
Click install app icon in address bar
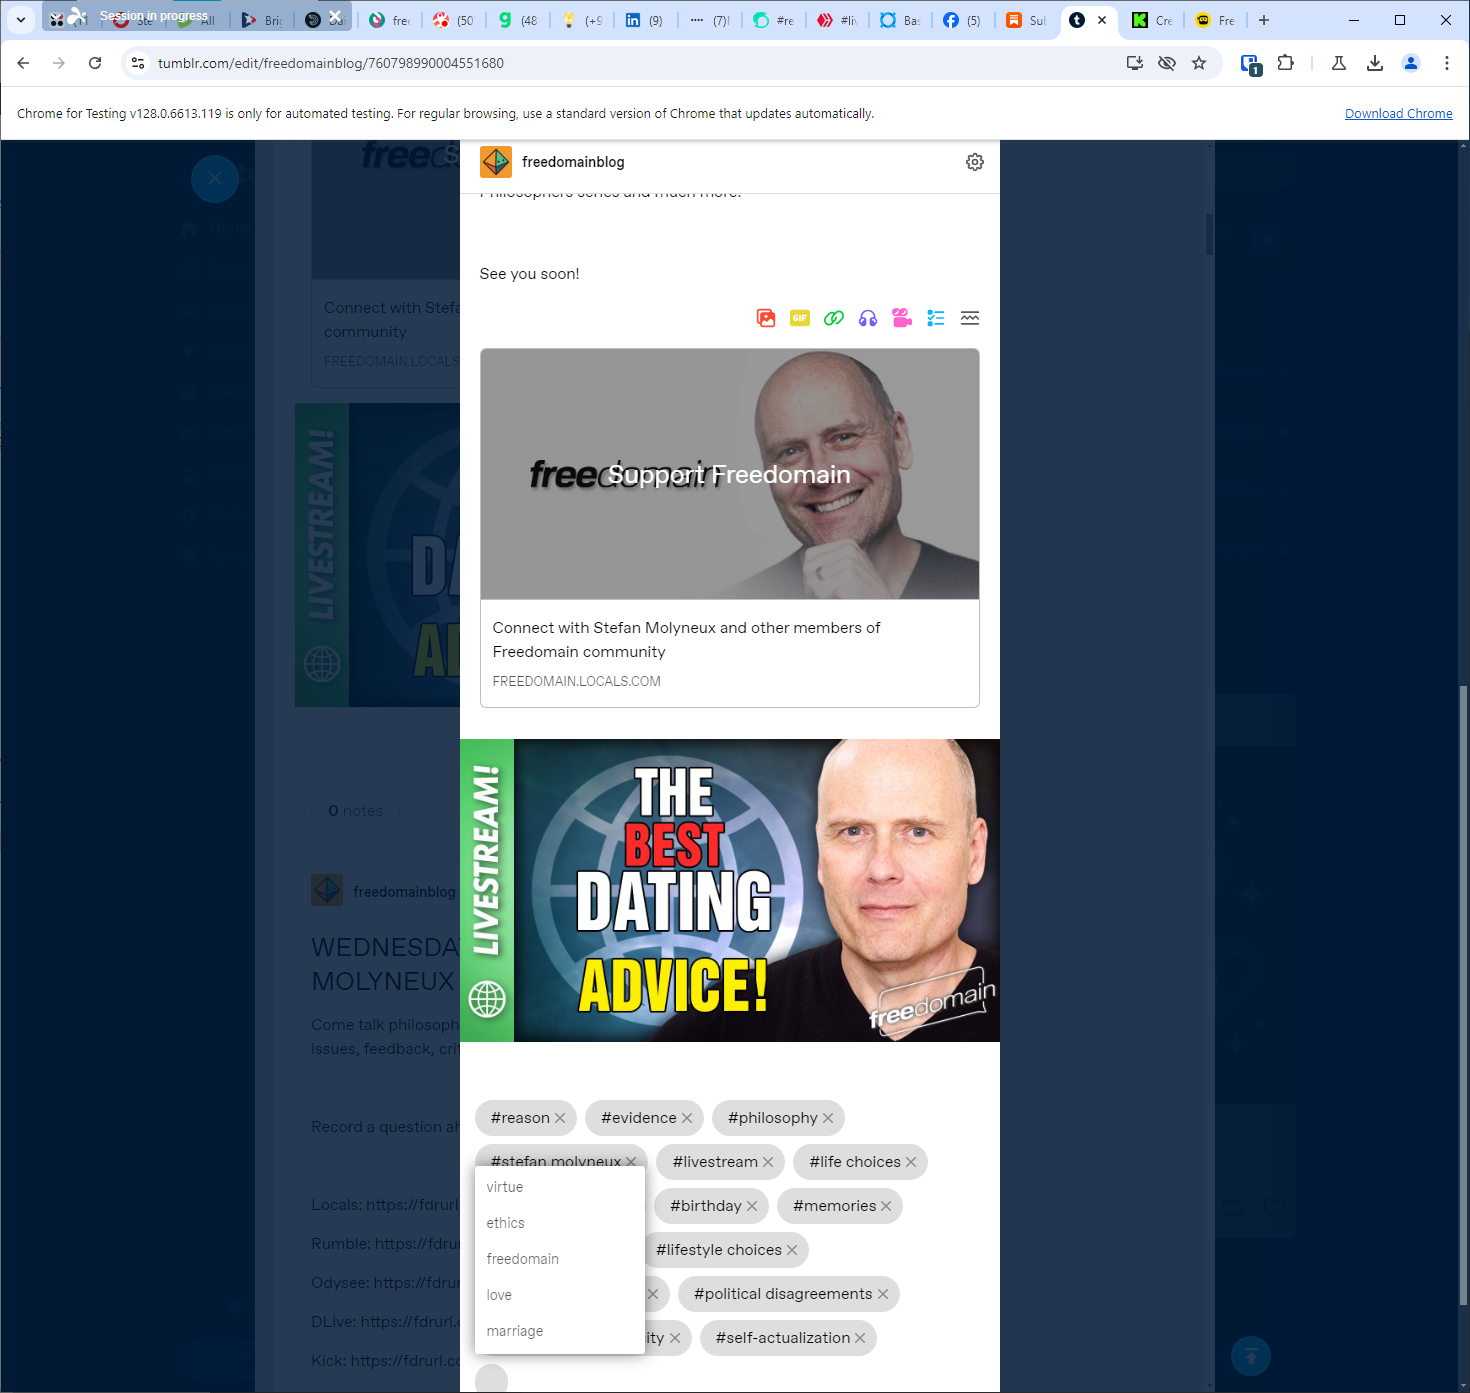(1135, 63)
